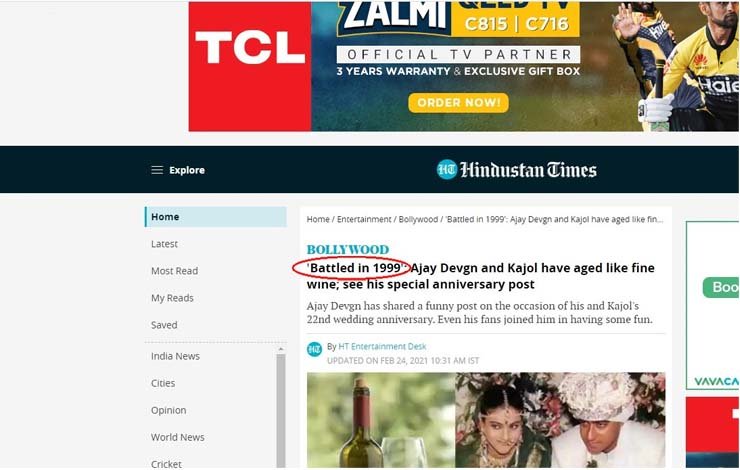Click the sidebar scrollbar up arrow
740x470 pixels.
click(281, 349)
